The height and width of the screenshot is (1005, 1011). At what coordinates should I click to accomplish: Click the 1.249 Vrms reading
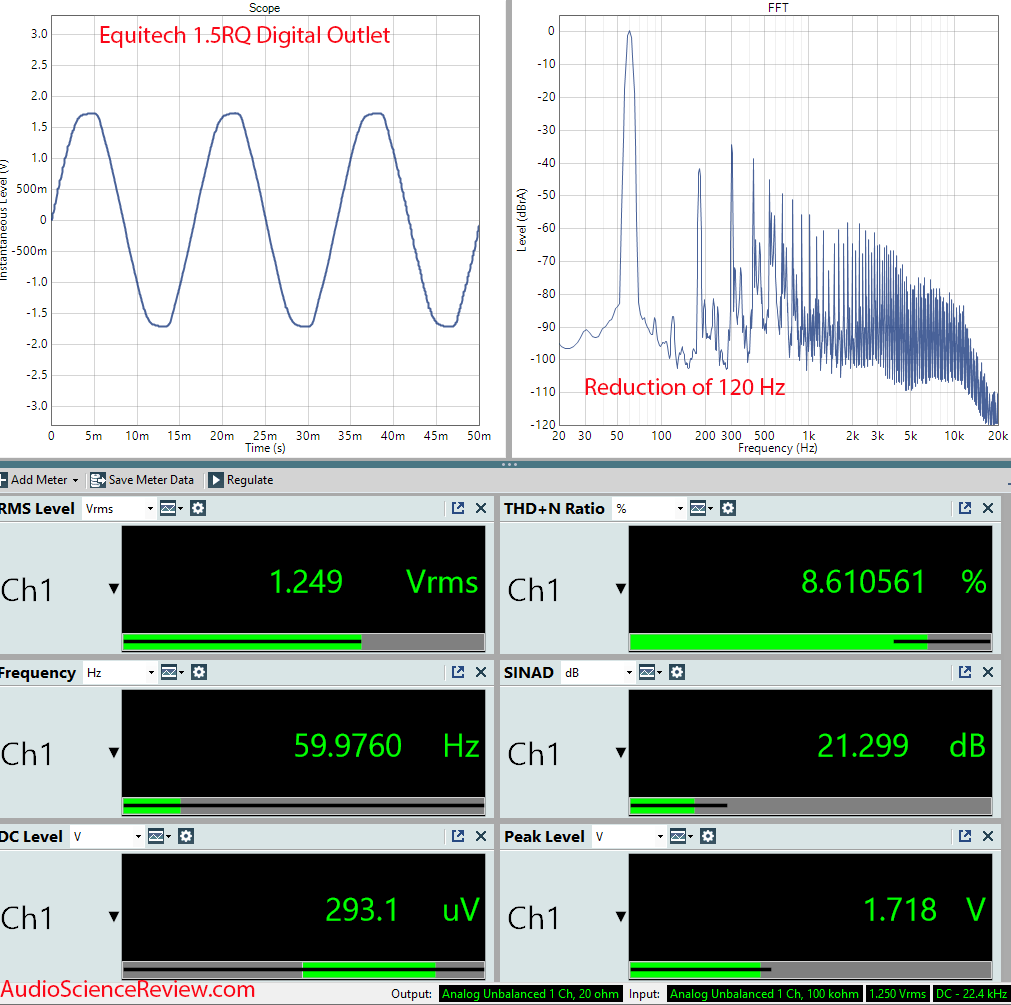(x=373, y=582)
